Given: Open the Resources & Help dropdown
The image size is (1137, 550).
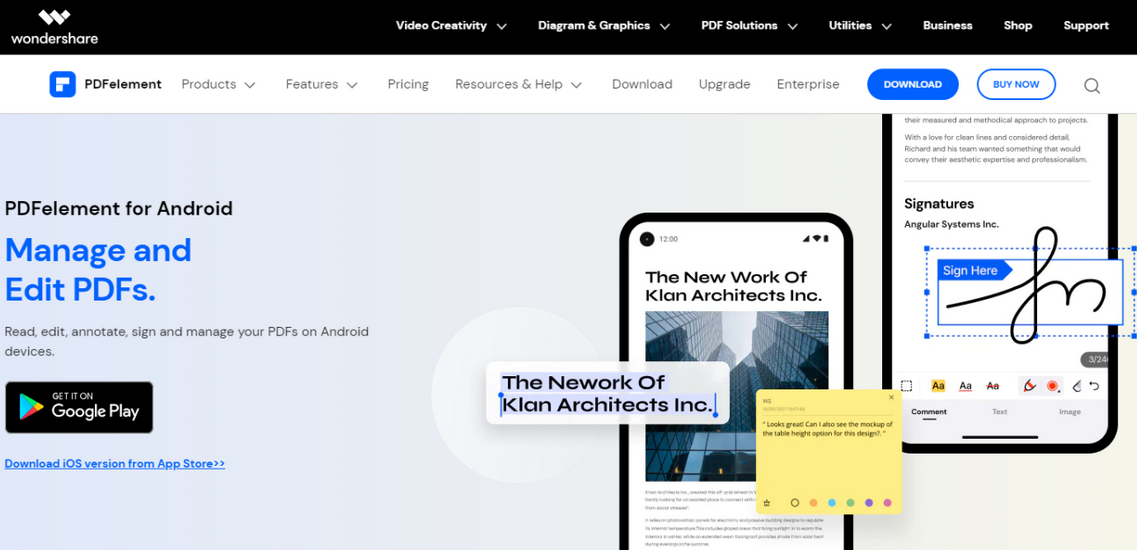Looking at the screenshot, I should (x=518, y=84).
